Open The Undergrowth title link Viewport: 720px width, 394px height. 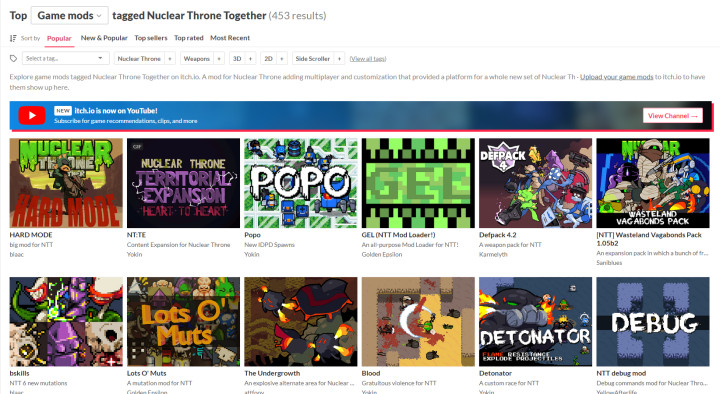click(272, 373)
